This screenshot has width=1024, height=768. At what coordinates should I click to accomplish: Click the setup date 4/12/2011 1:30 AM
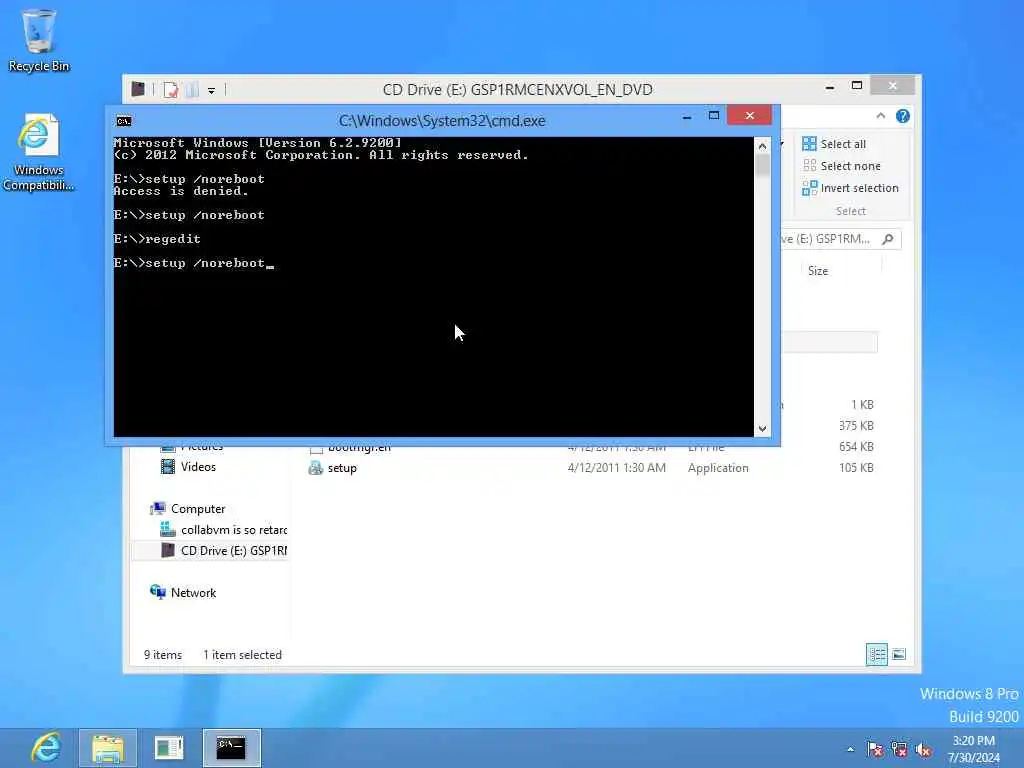click(616, 468)
